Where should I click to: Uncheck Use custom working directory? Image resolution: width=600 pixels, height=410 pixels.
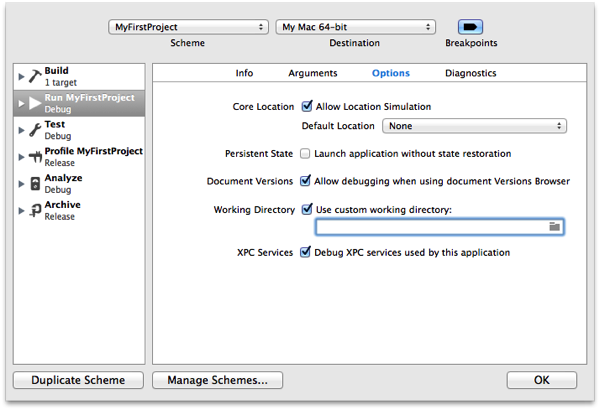[x=307, y=209]
